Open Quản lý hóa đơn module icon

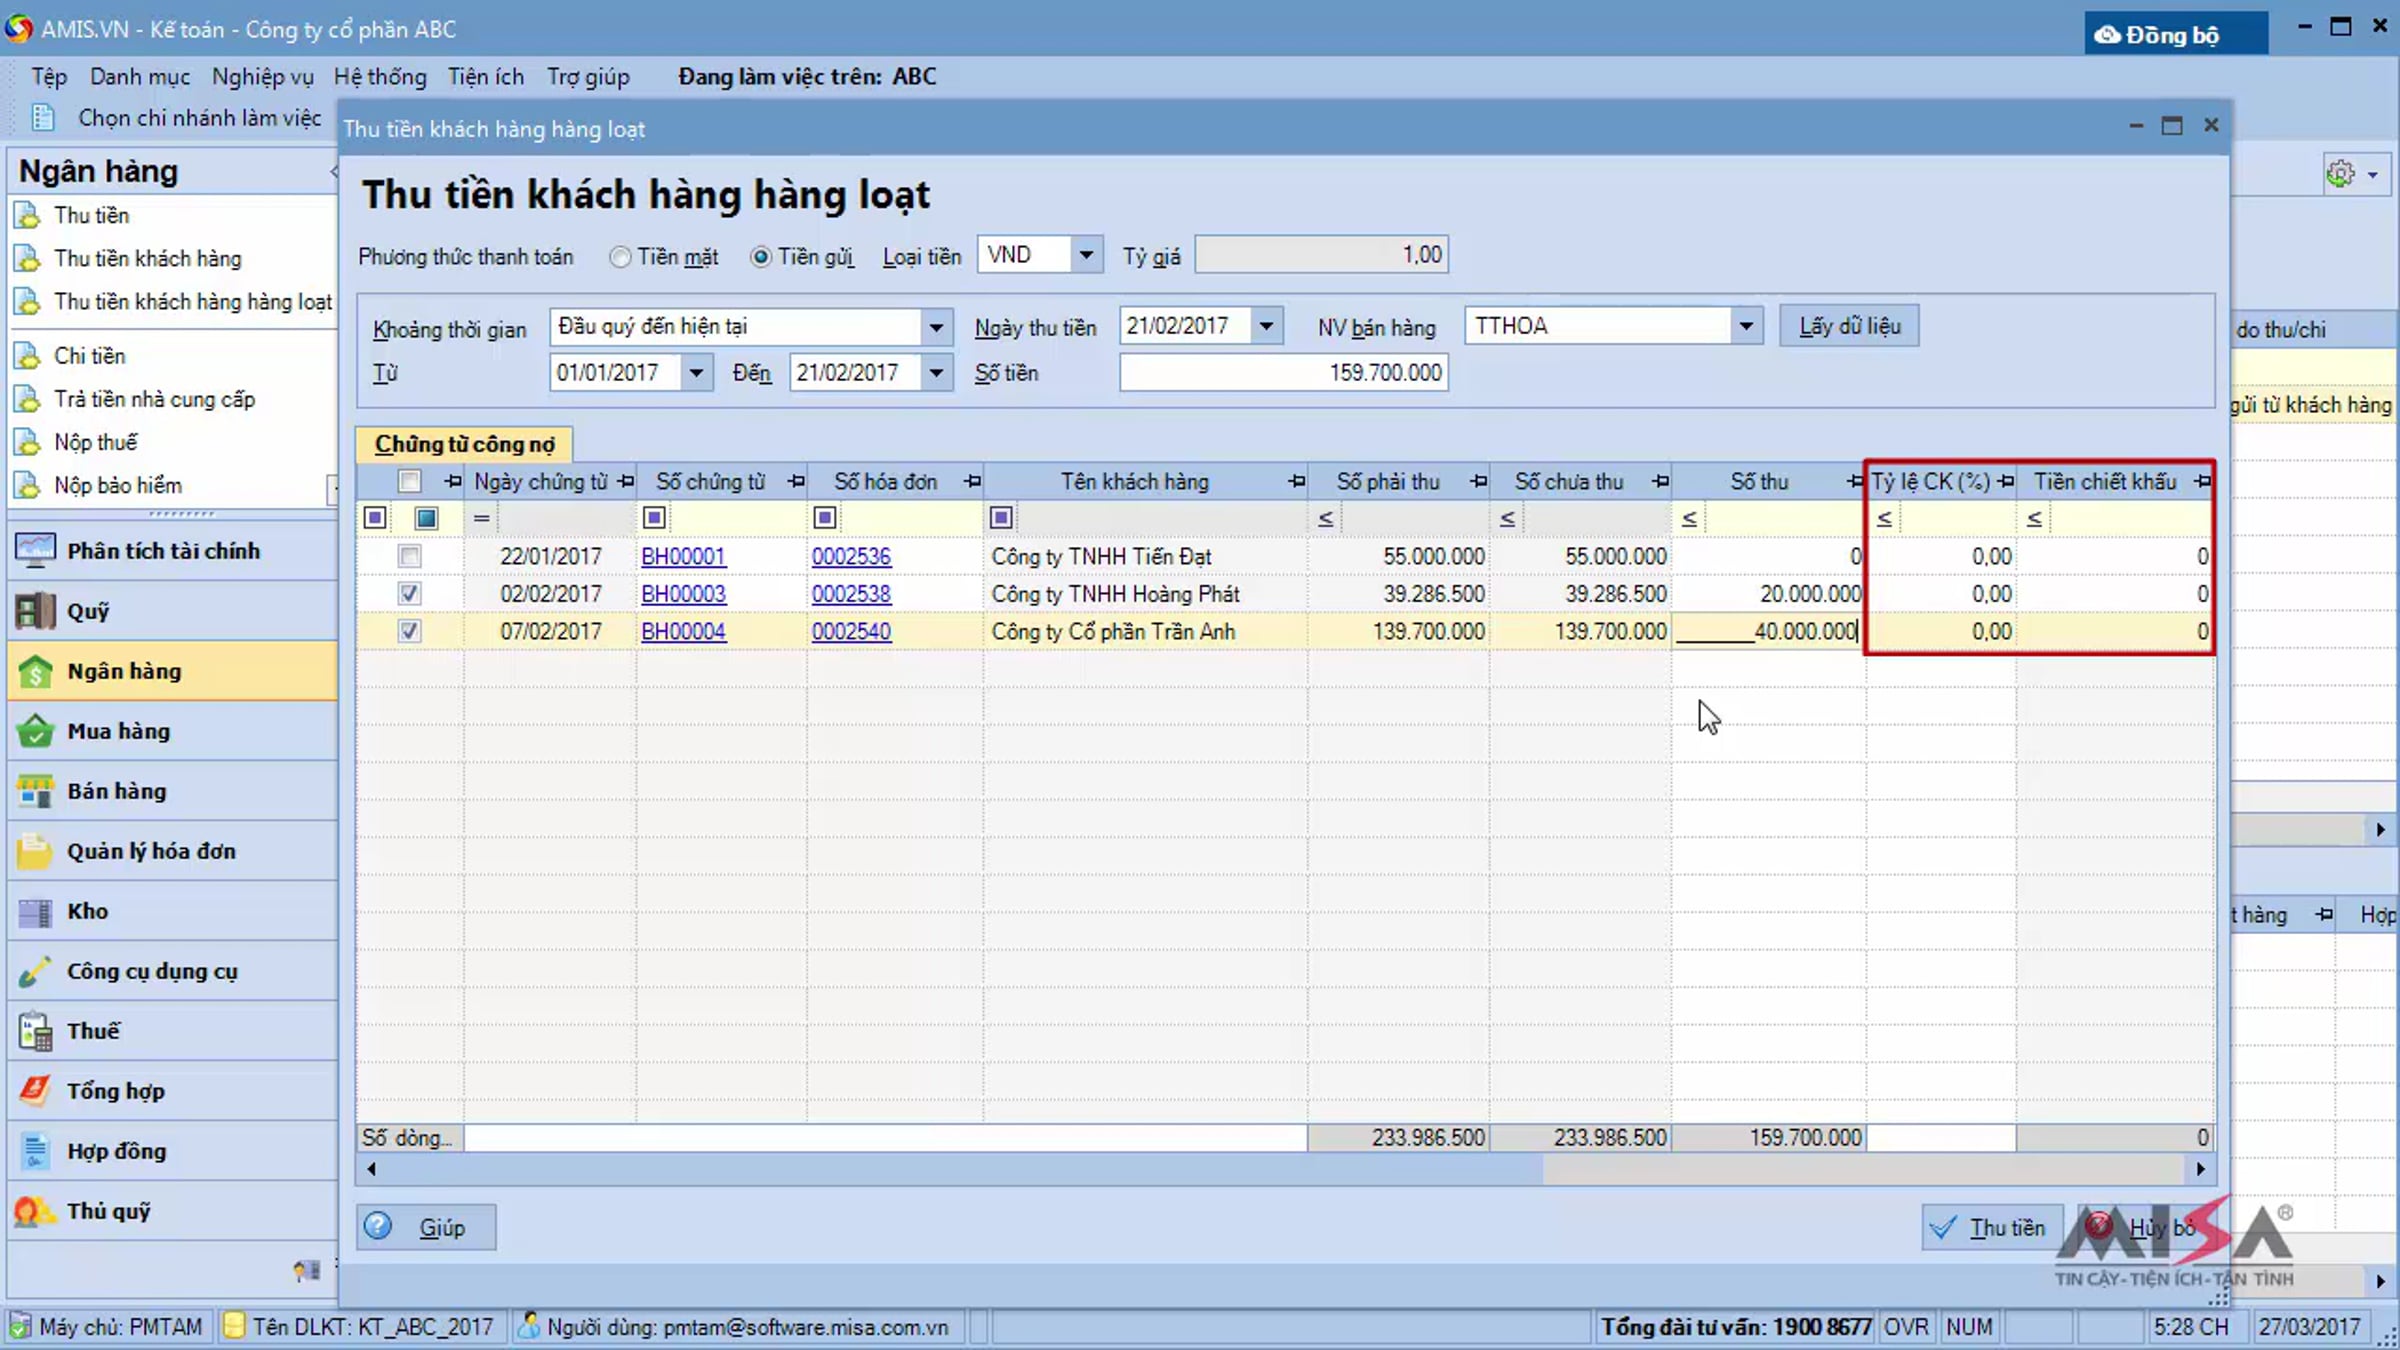35,851
